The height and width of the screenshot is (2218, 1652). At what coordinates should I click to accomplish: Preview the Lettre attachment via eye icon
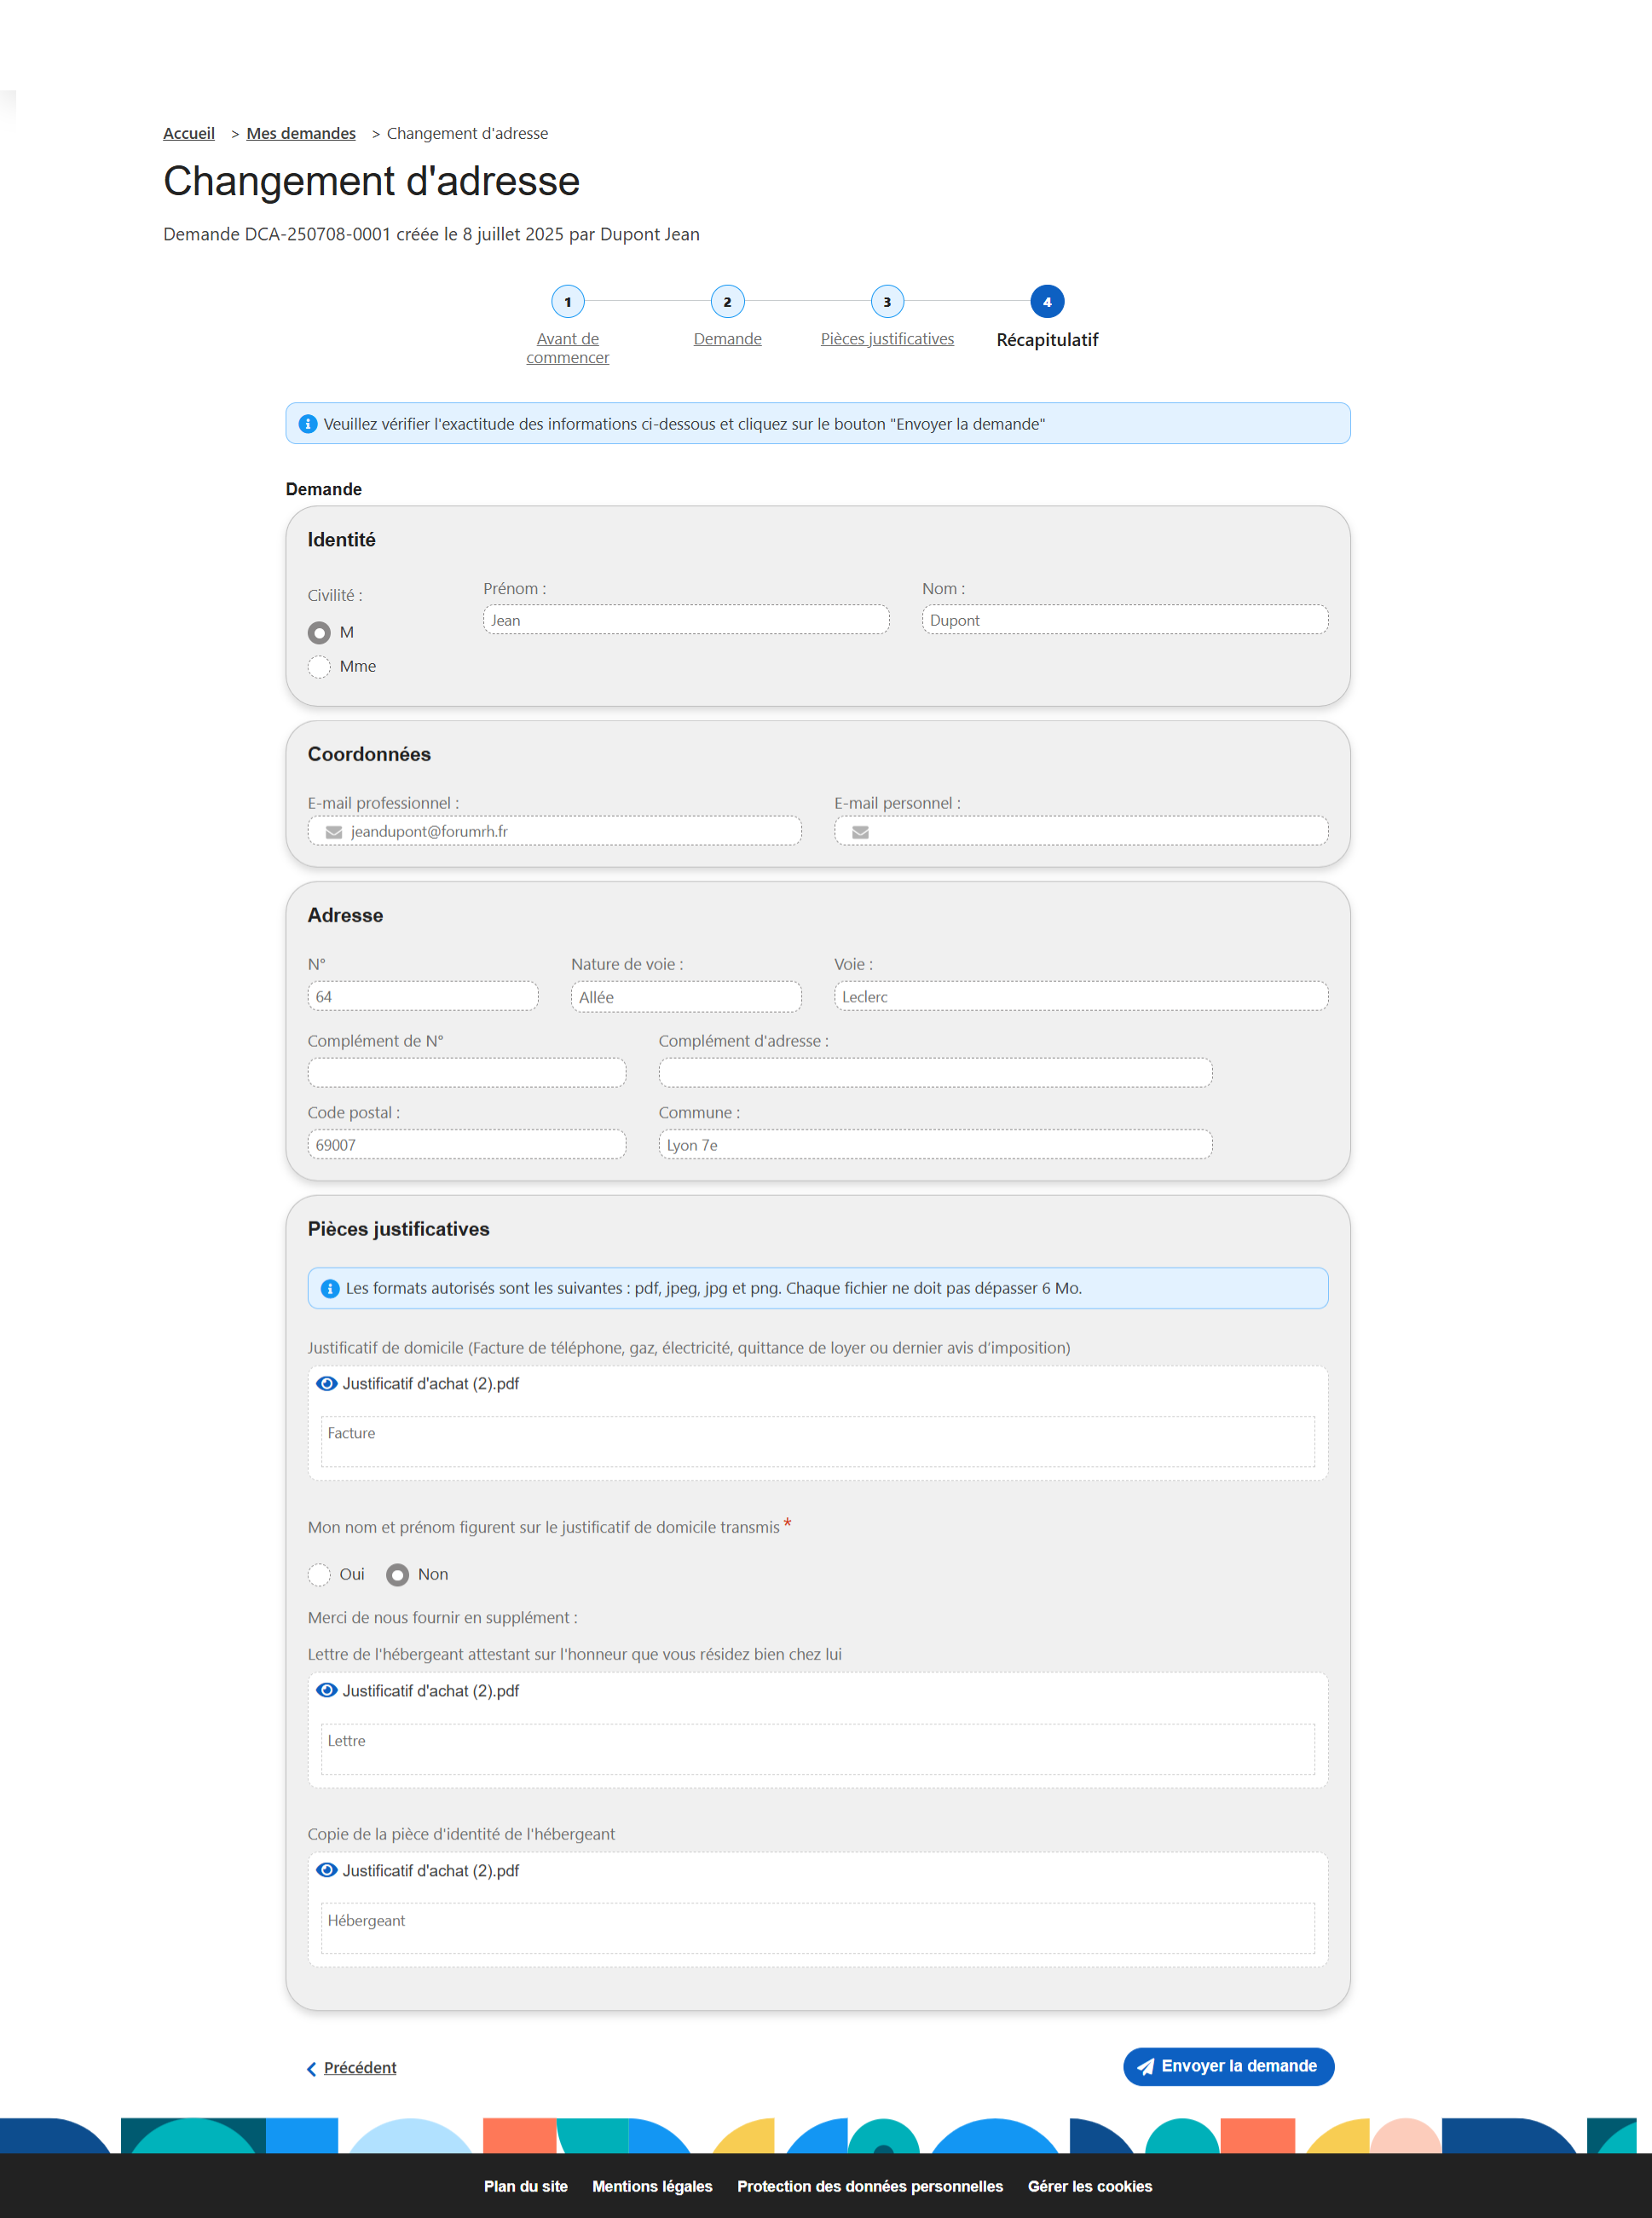[x=326, y=1690]
